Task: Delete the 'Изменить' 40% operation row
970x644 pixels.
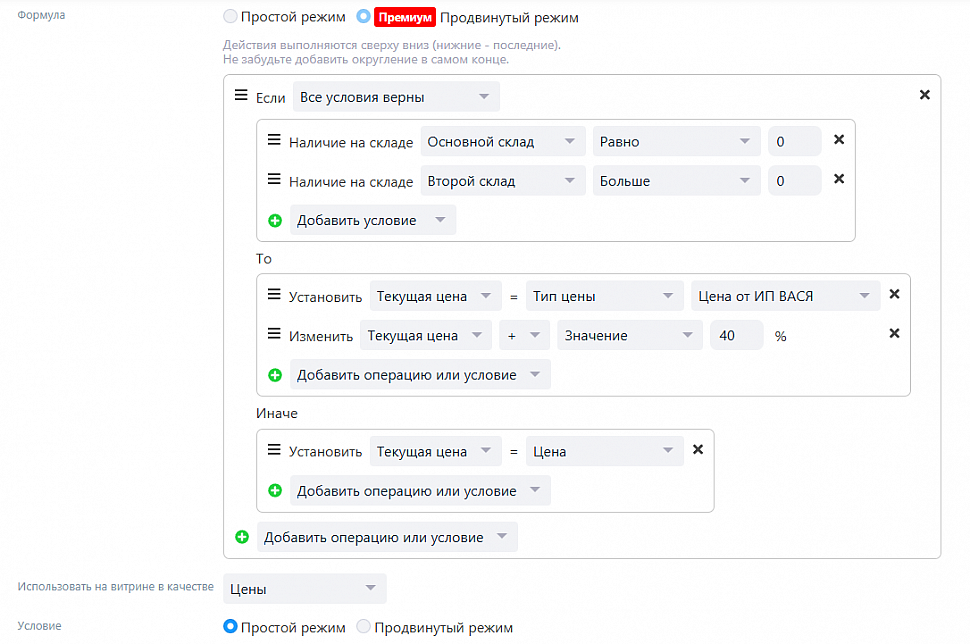Action: pyautogui.click(x=895, y=333)
